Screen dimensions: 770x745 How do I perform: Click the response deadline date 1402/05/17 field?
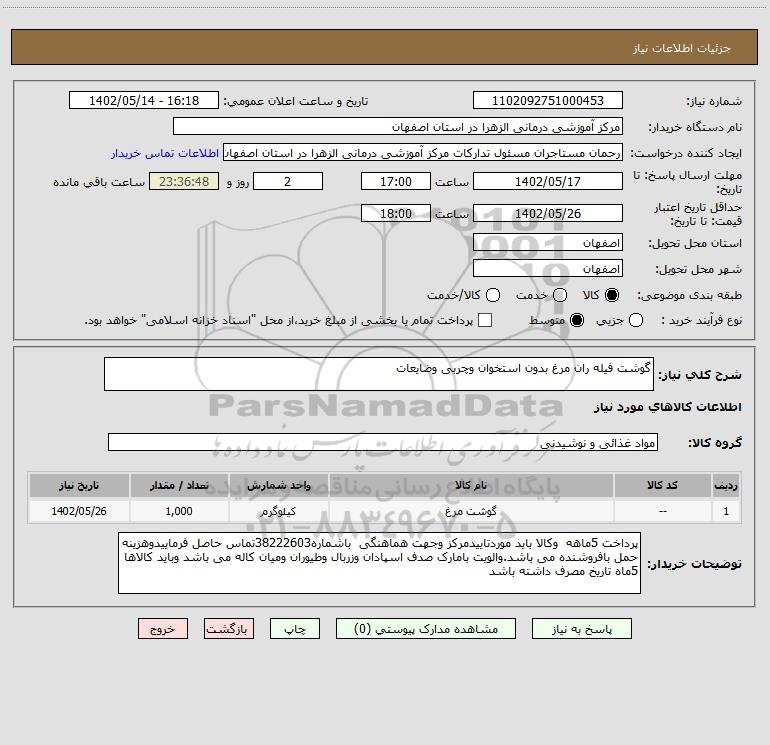(x=548, y=181)
